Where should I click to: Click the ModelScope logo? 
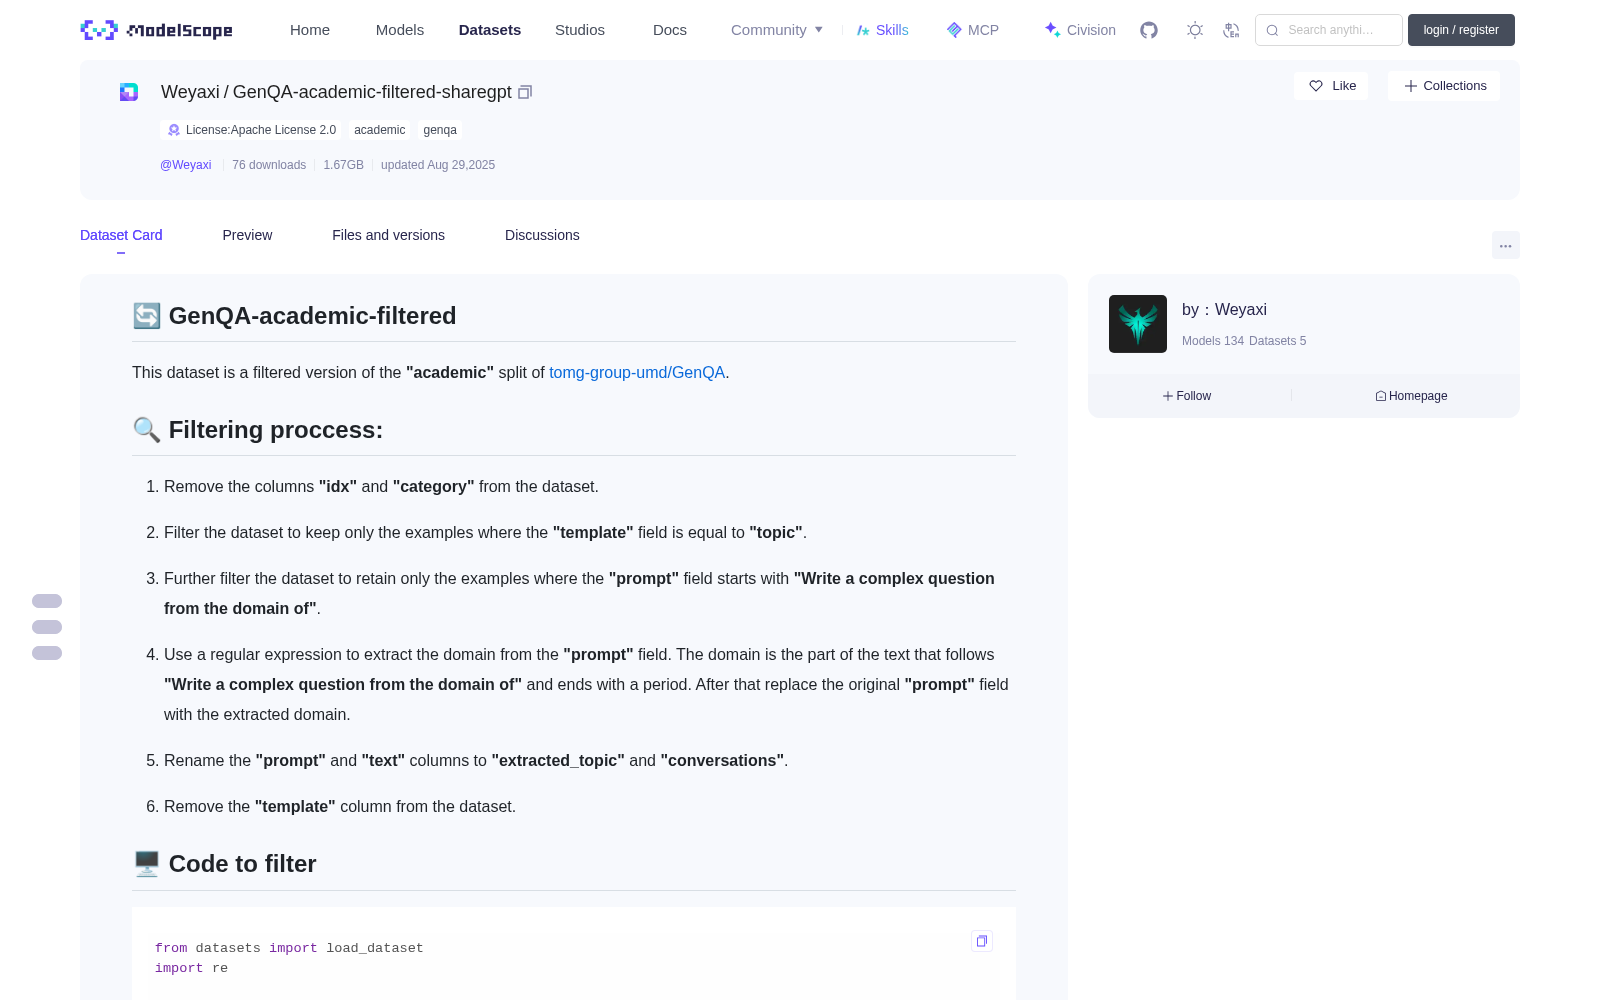click(x=157, y=30)
